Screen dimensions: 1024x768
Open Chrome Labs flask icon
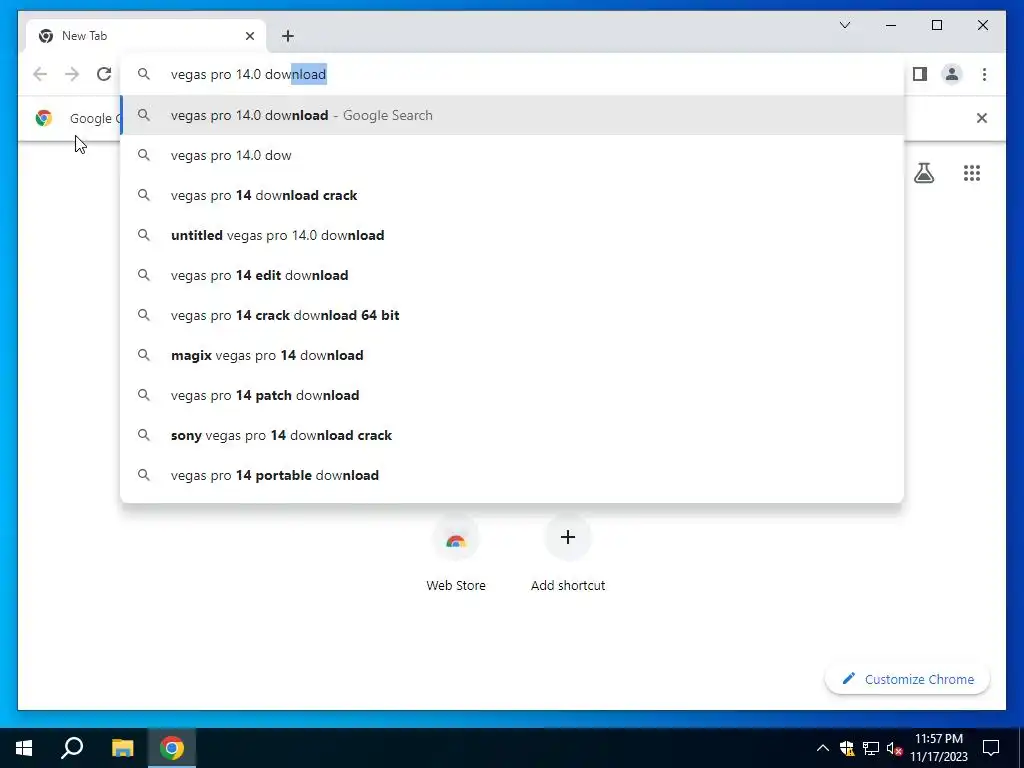(923, 172)
